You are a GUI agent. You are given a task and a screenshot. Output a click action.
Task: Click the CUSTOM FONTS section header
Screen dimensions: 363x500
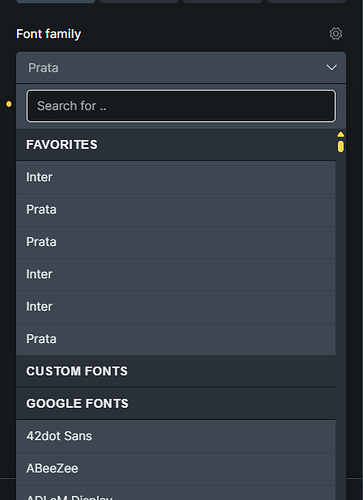[176, 371]
